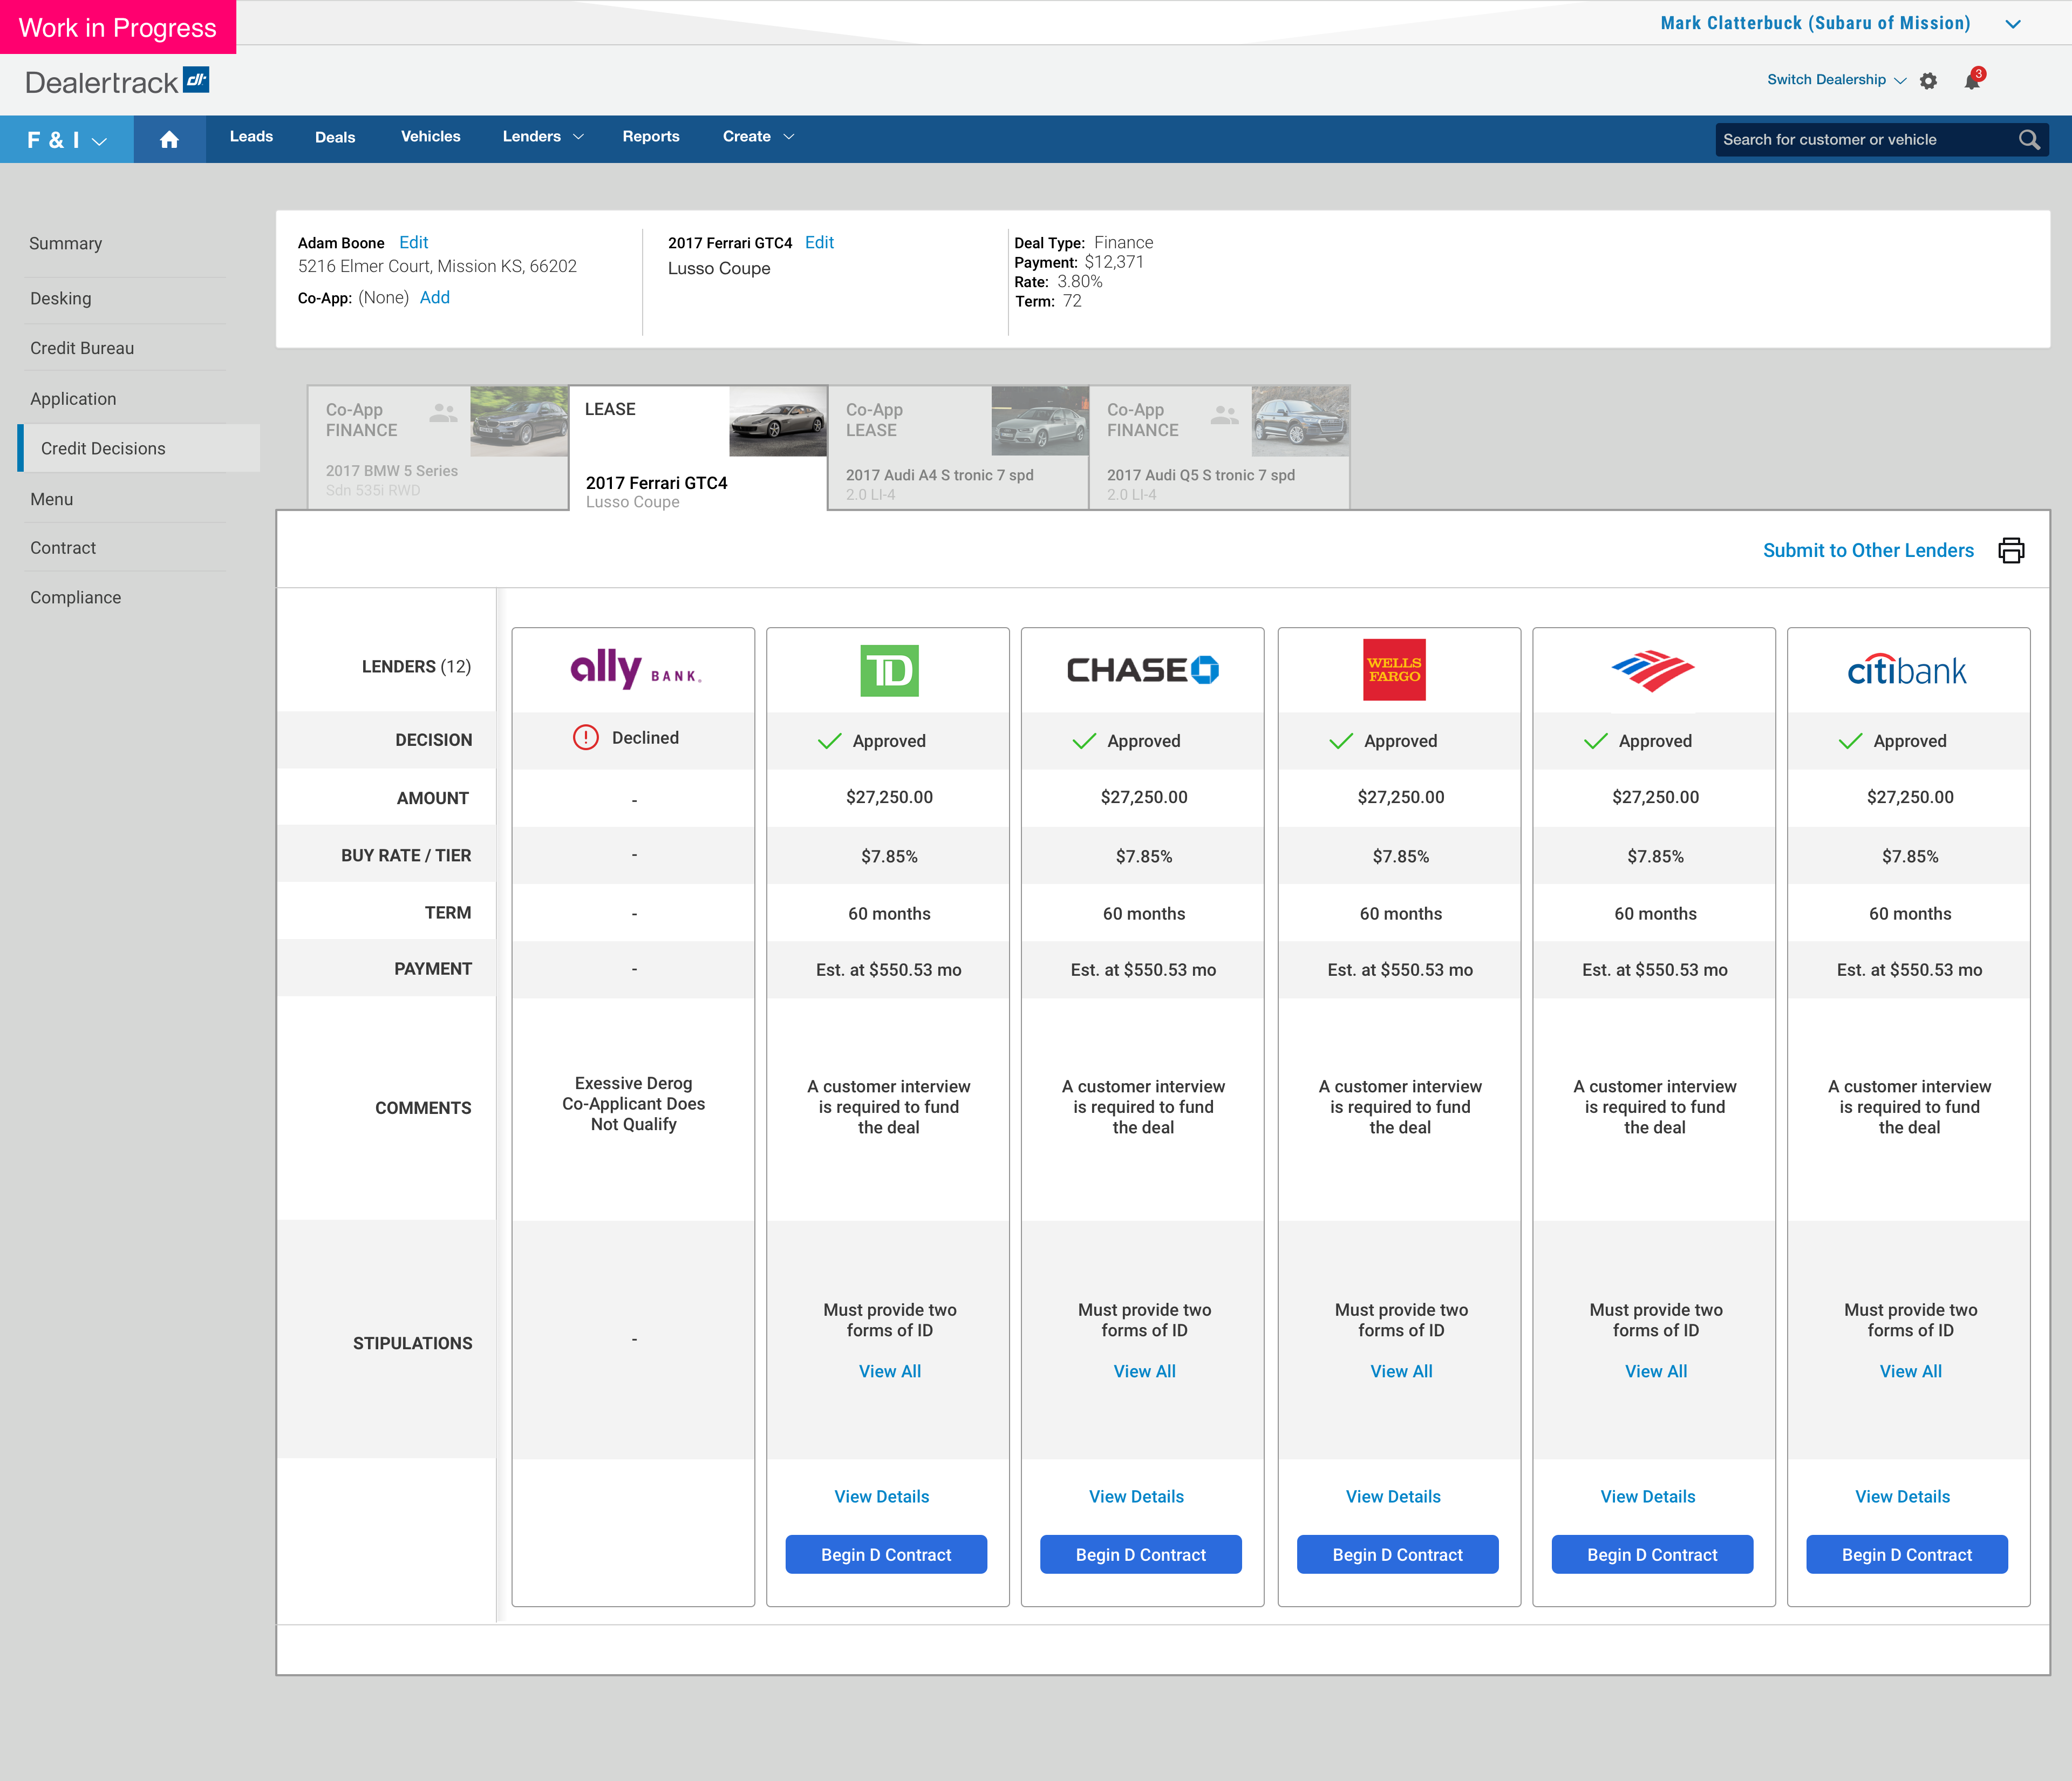Click the Declined warning icon for Ally
This screenshot has height=1781, width=2072.
[585, 738]
